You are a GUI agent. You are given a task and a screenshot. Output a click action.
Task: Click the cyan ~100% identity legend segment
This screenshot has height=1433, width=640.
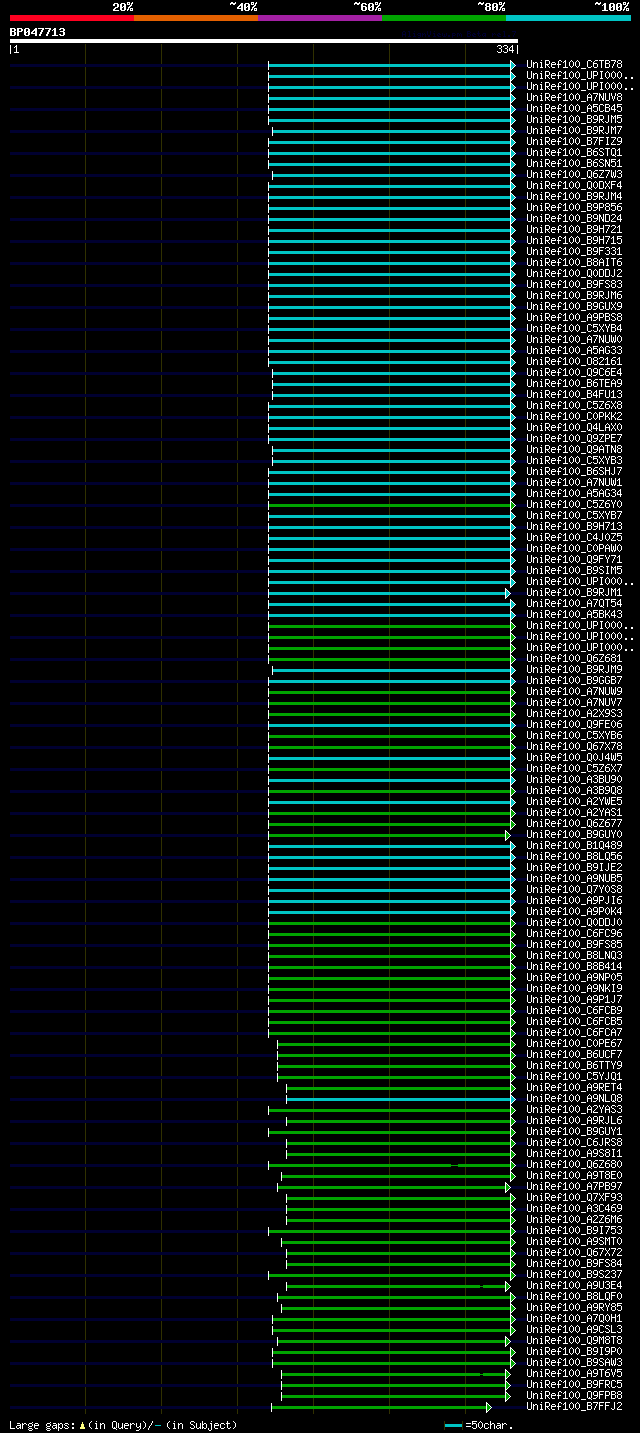tap(568, 18)
